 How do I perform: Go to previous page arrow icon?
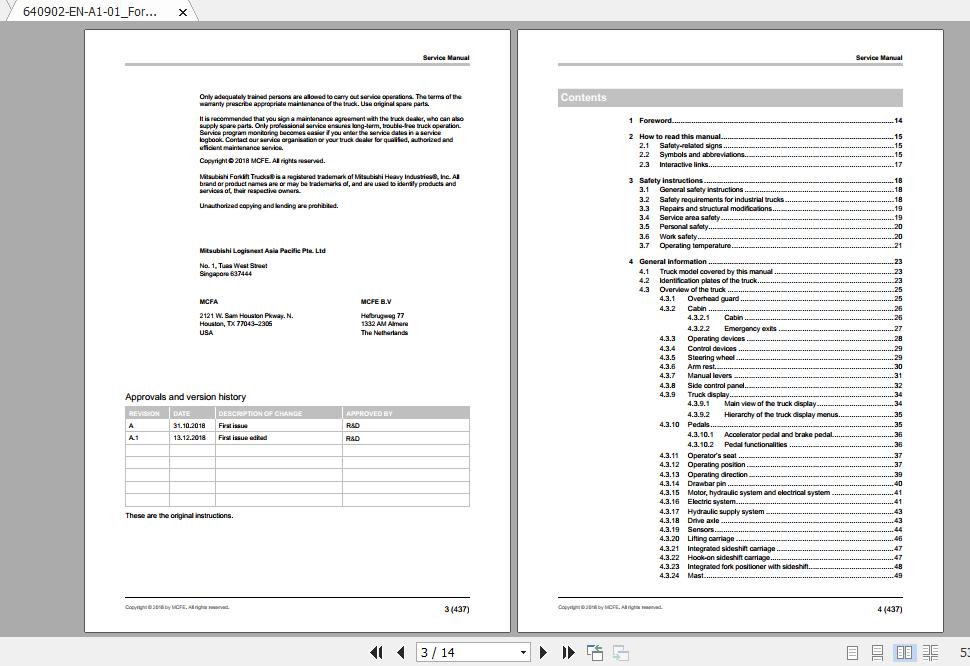(x=399, y=652)
